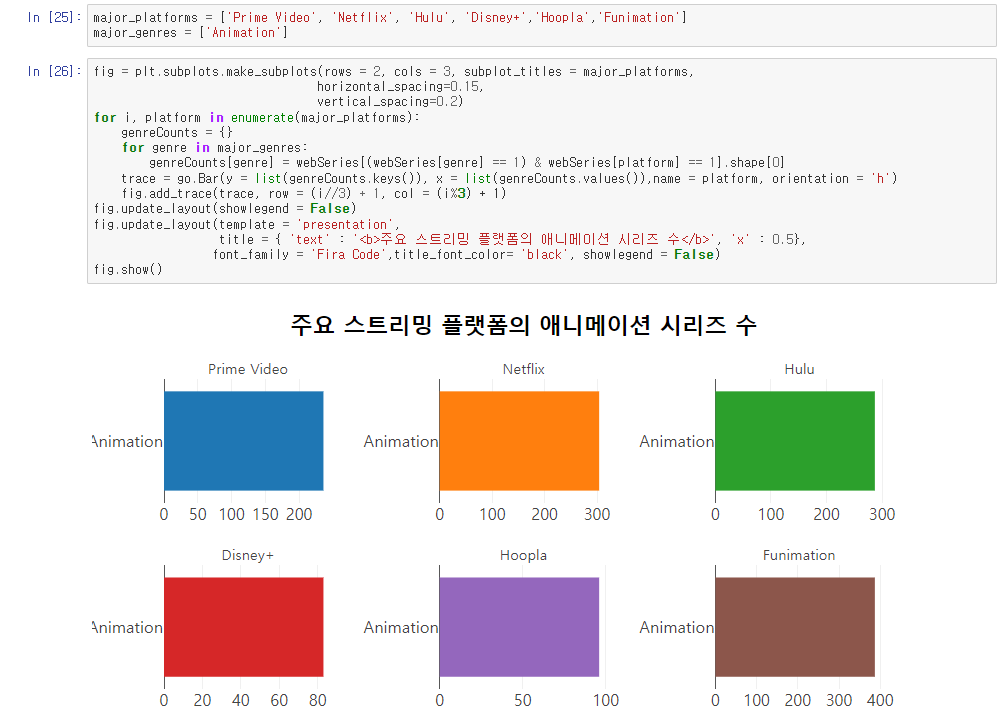
Task: Click the vertical_spacing=0.2 argument
Action: tap(390, 101)
